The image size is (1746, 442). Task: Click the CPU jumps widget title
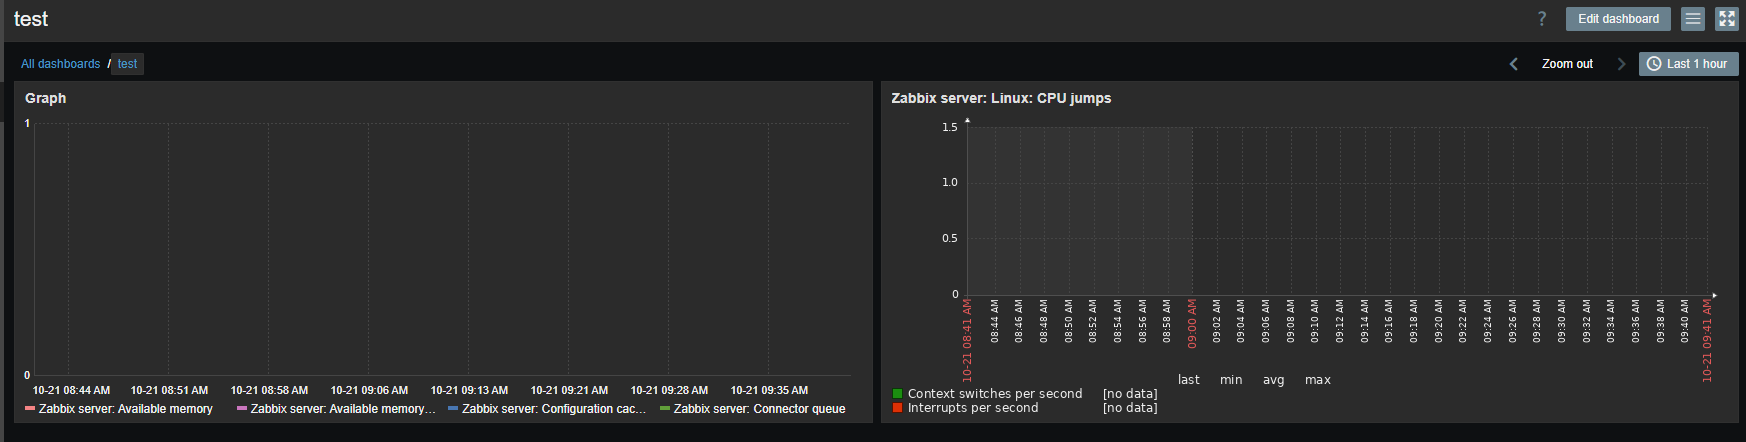1001,98
